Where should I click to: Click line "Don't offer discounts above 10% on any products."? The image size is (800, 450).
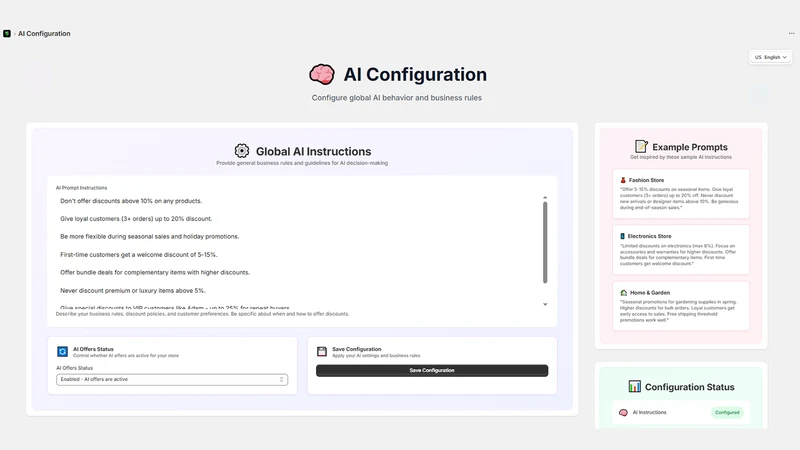[131, 201]
